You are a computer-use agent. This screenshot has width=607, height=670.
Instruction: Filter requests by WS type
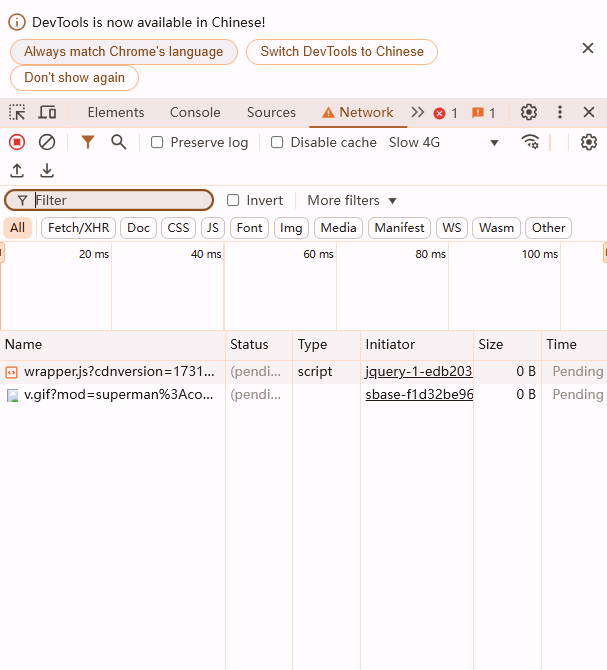(x=452, y=228)
